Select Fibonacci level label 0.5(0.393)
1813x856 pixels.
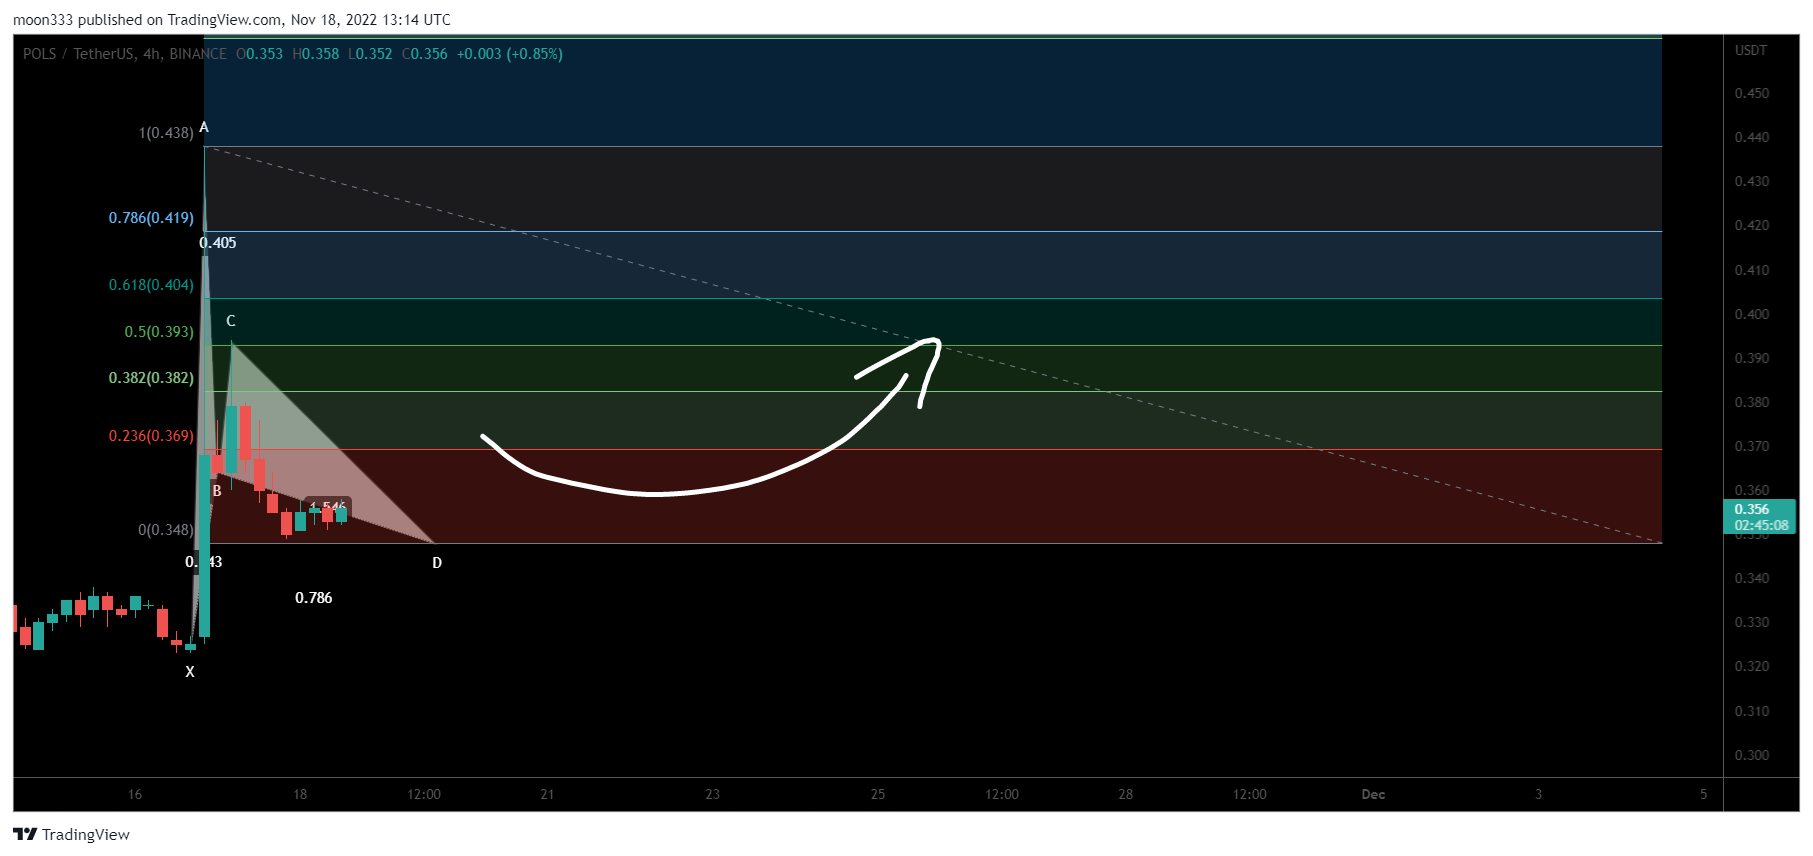[159, 331]
